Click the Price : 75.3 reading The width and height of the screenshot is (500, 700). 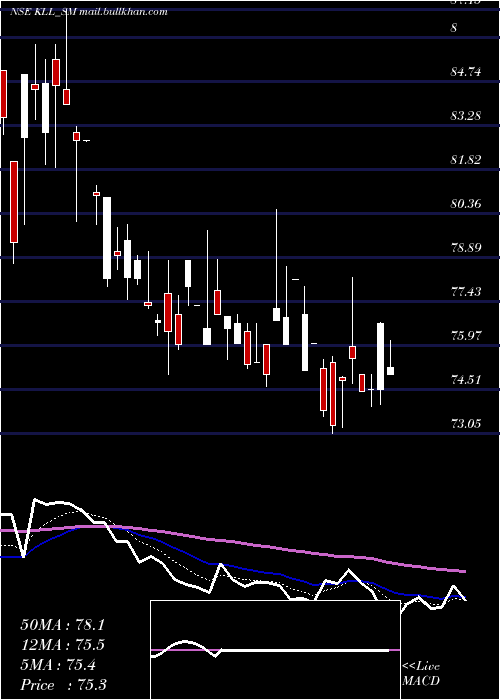click(x=63, y=685)
